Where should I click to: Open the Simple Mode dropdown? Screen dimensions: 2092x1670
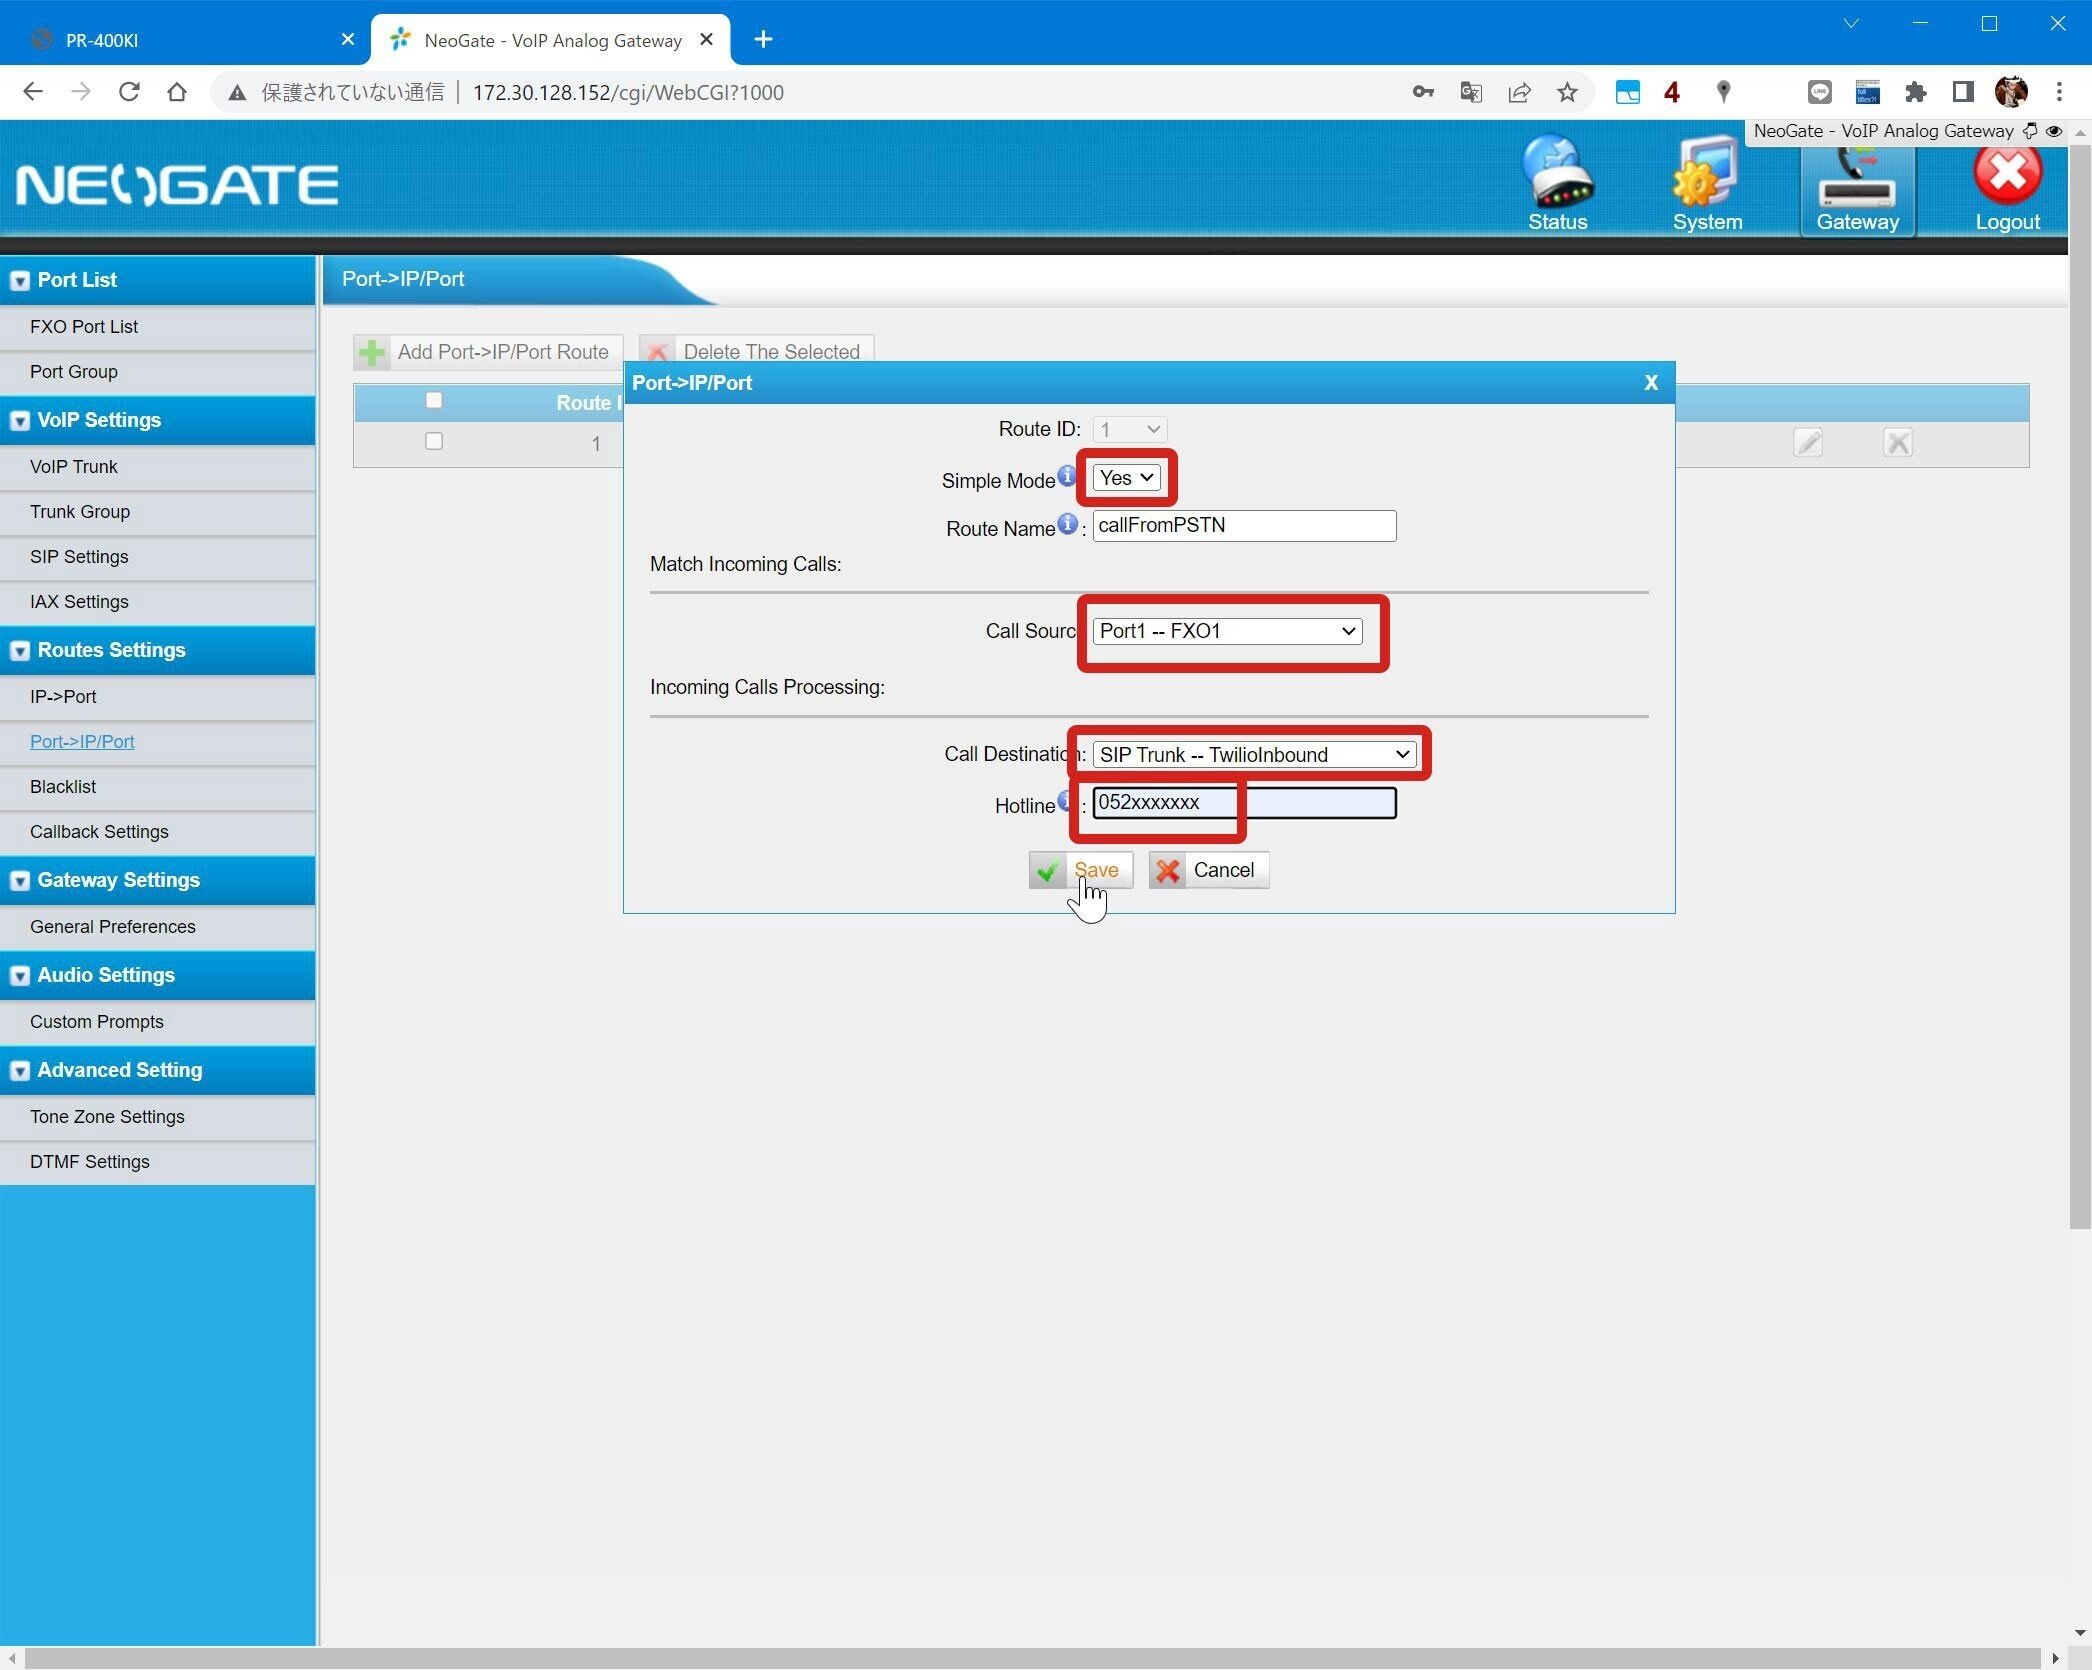[x=1126, y=478]
